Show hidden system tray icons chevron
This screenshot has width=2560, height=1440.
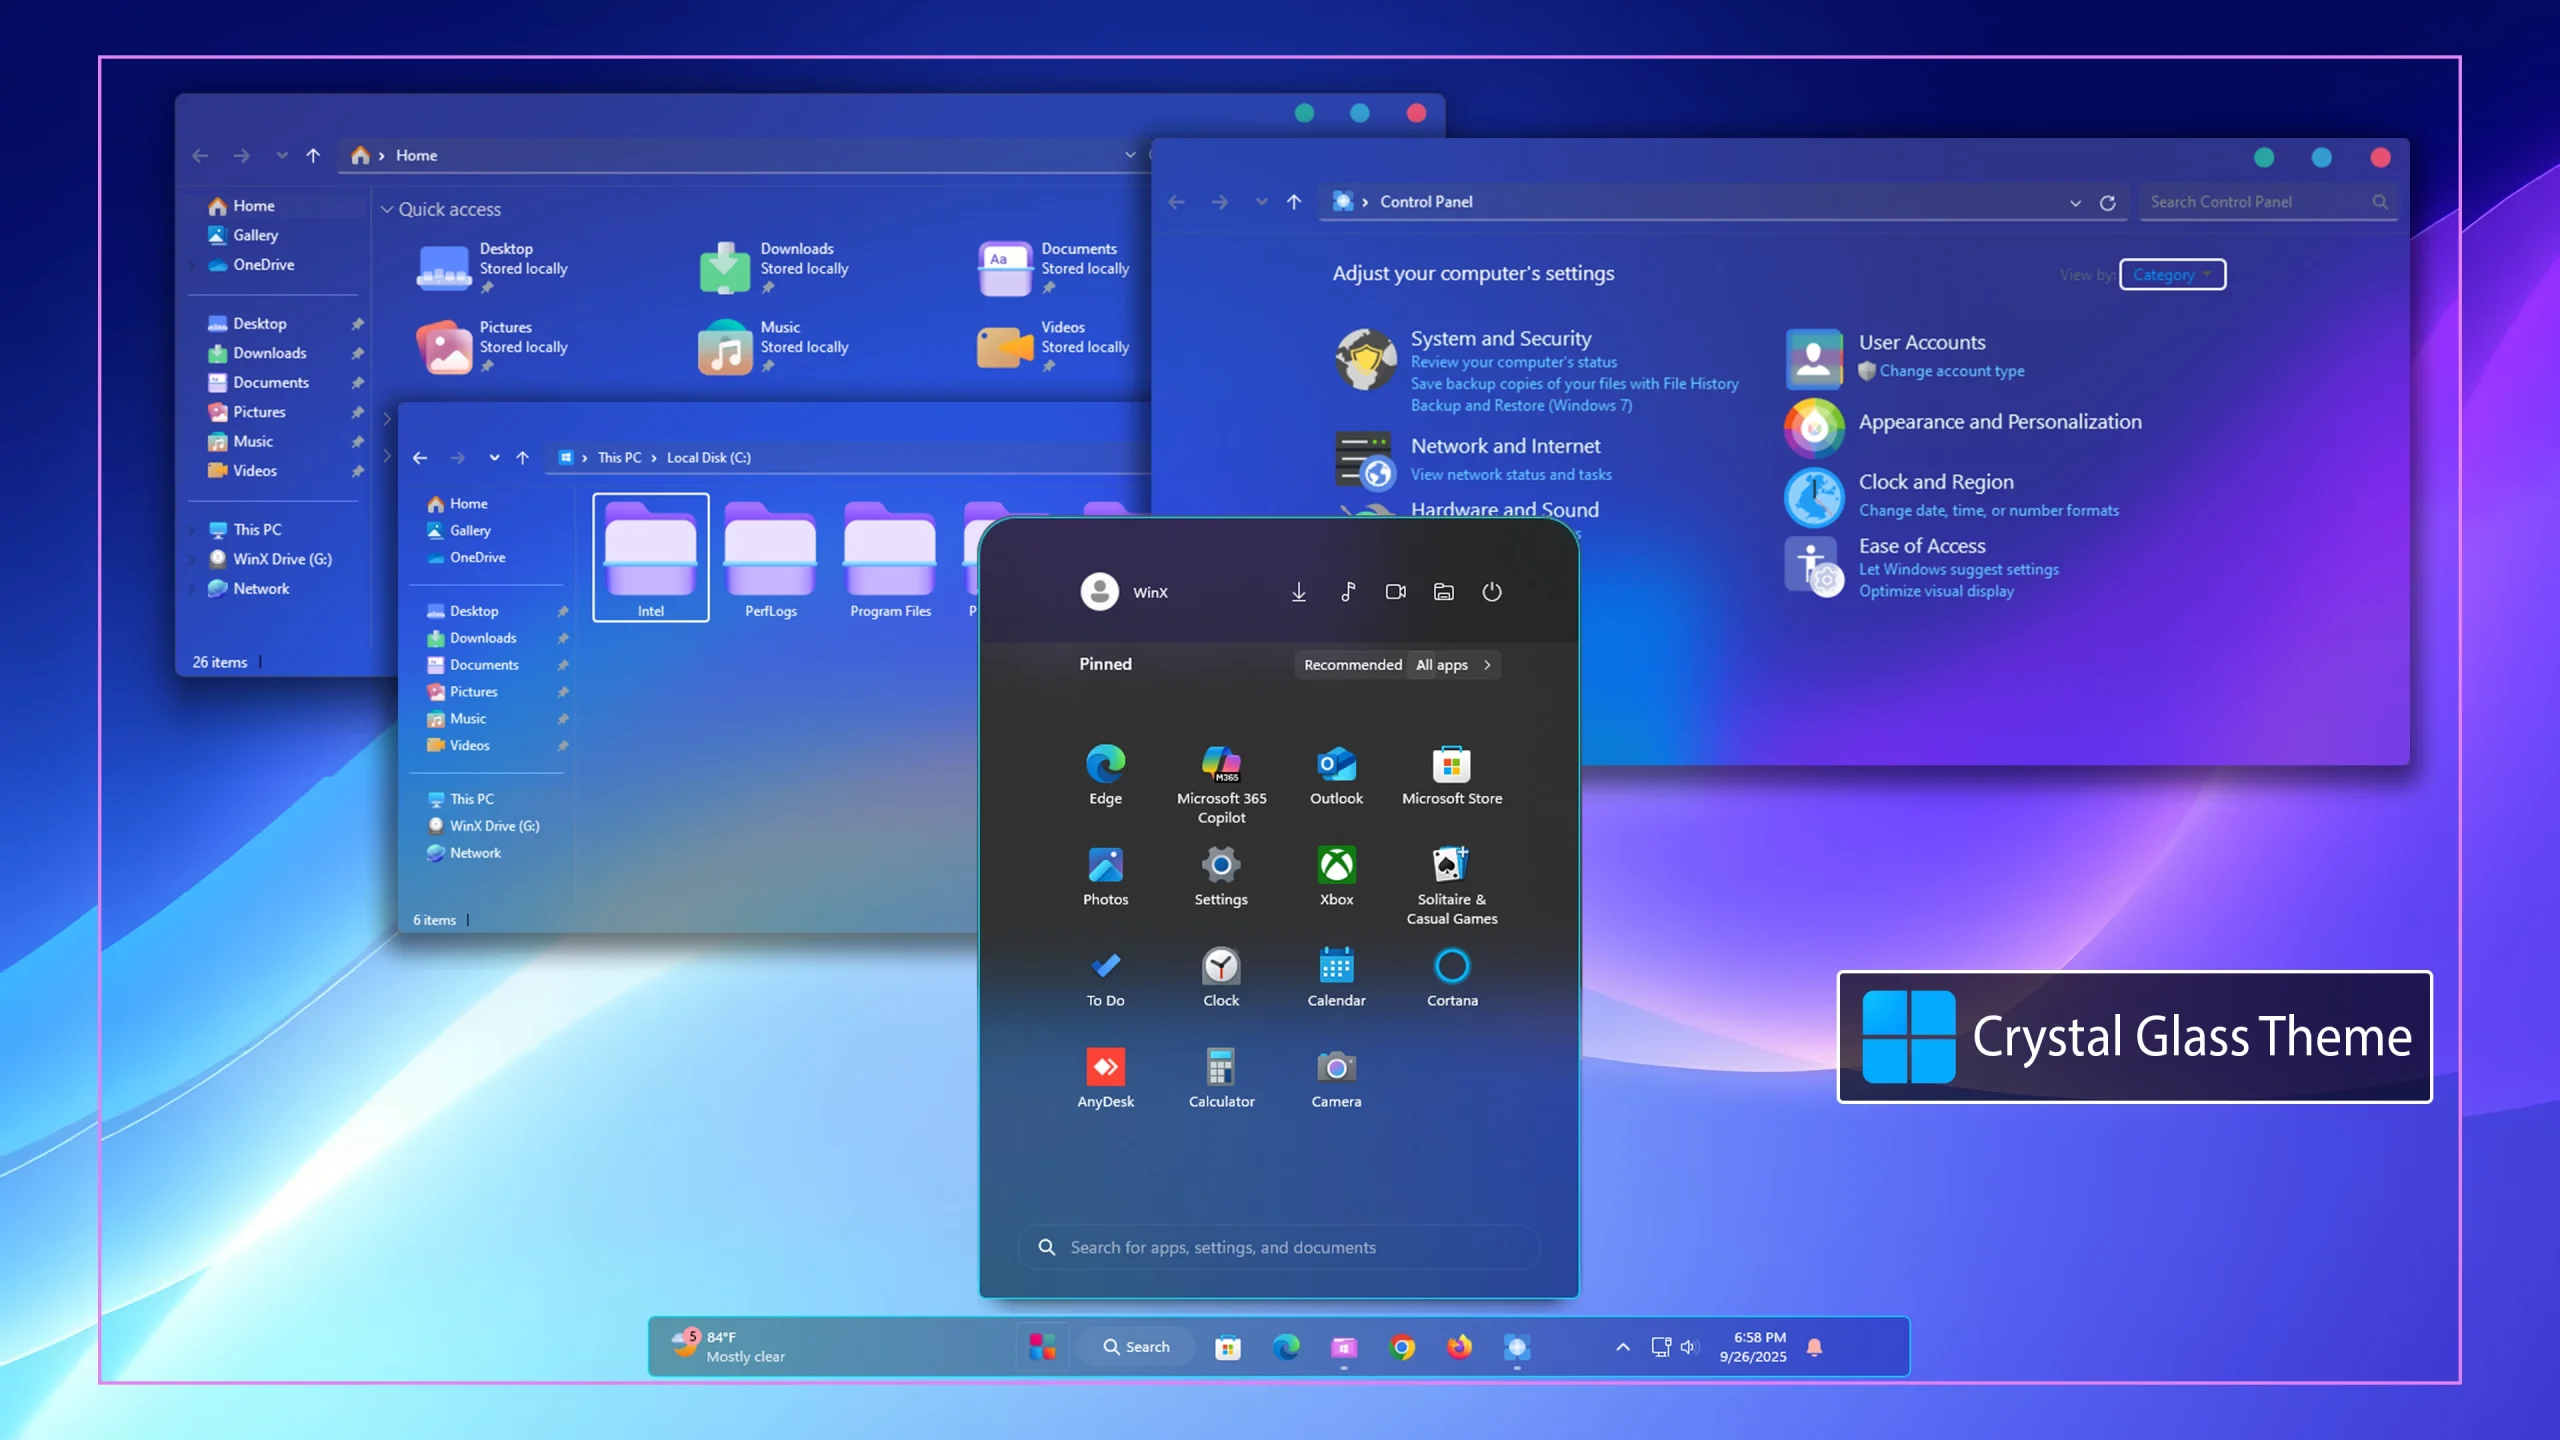[1622, 1347]
